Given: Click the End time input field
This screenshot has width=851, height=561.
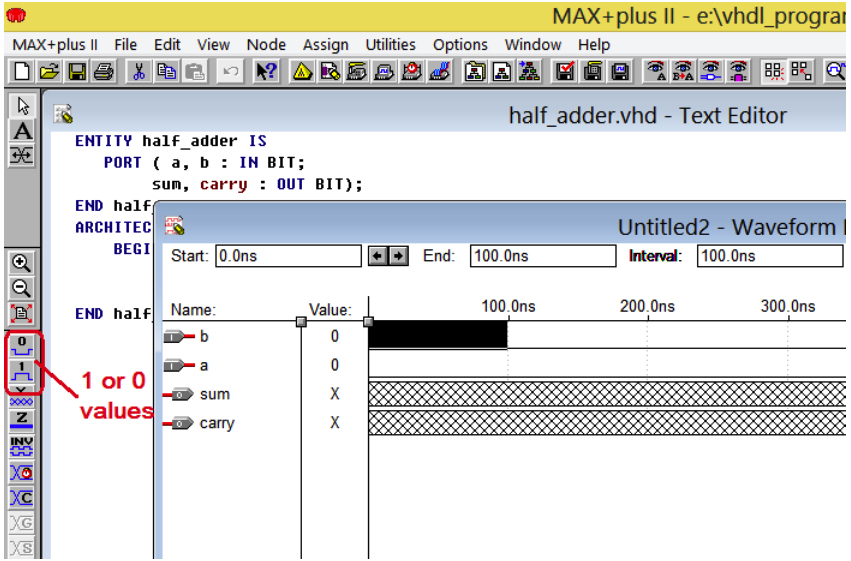Looking at the screenshot, I should 543,256.
